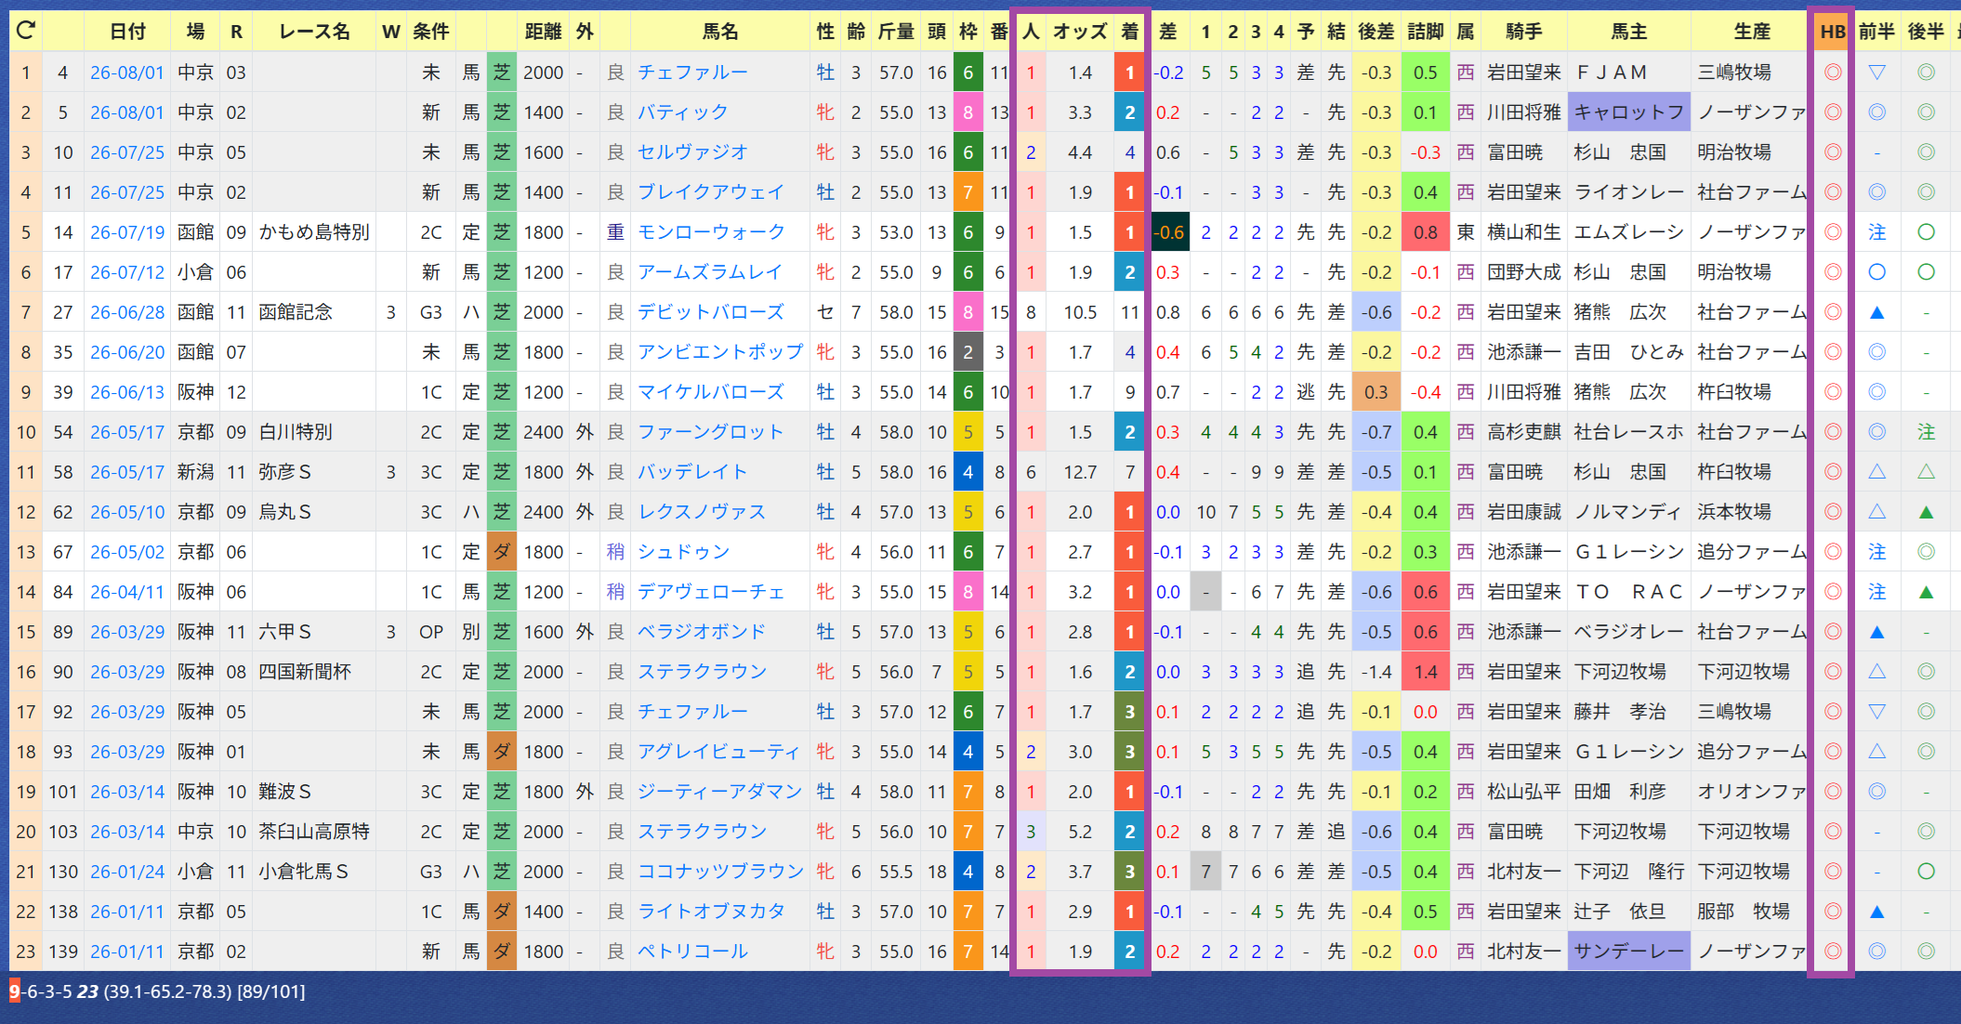This screenshot has height=1024, width=1961.
Task: Open the 26-08/01 date link in row 1
Action: (x=127, y=72)
